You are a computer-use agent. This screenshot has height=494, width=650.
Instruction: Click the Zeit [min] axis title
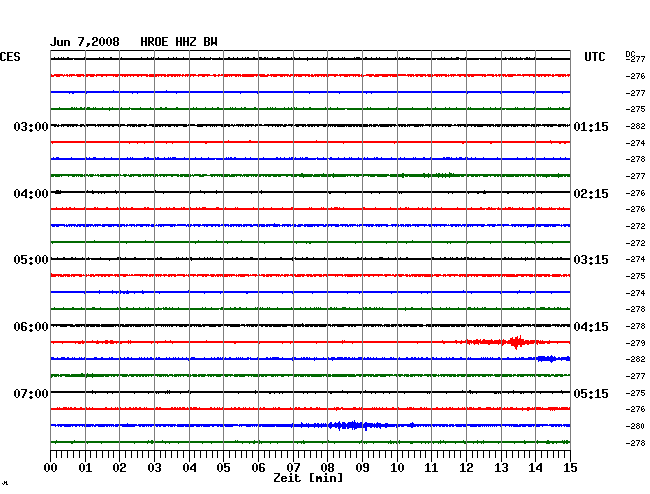pos(308,478)
